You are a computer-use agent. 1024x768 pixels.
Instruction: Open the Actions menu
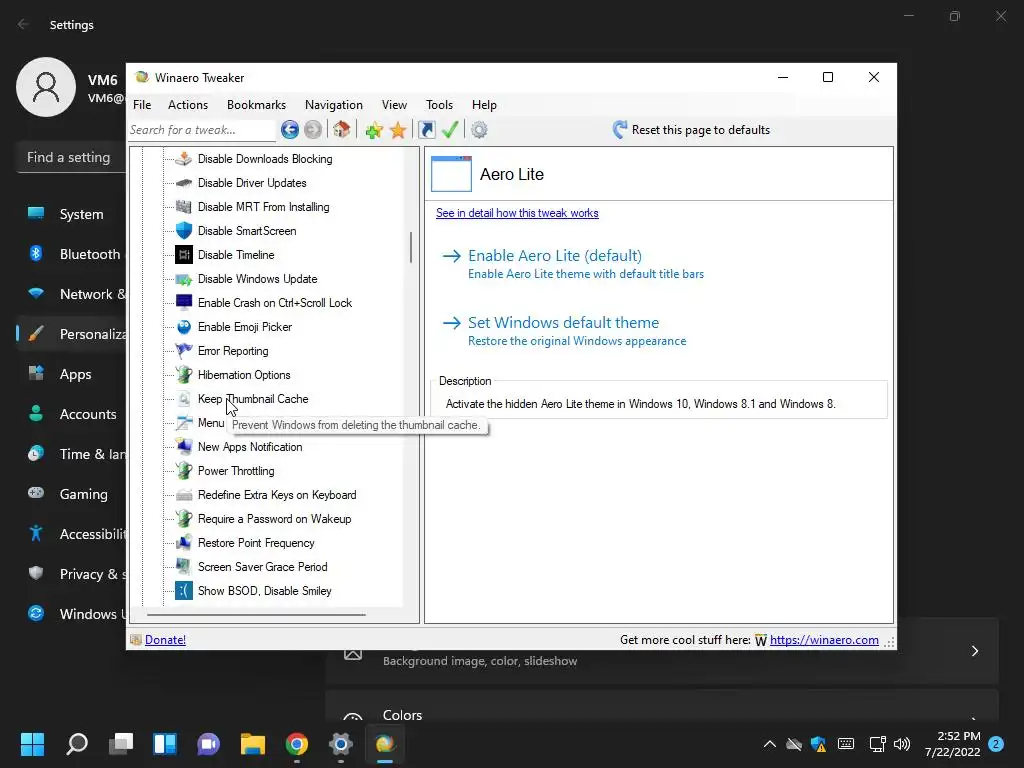pos(188,104)
